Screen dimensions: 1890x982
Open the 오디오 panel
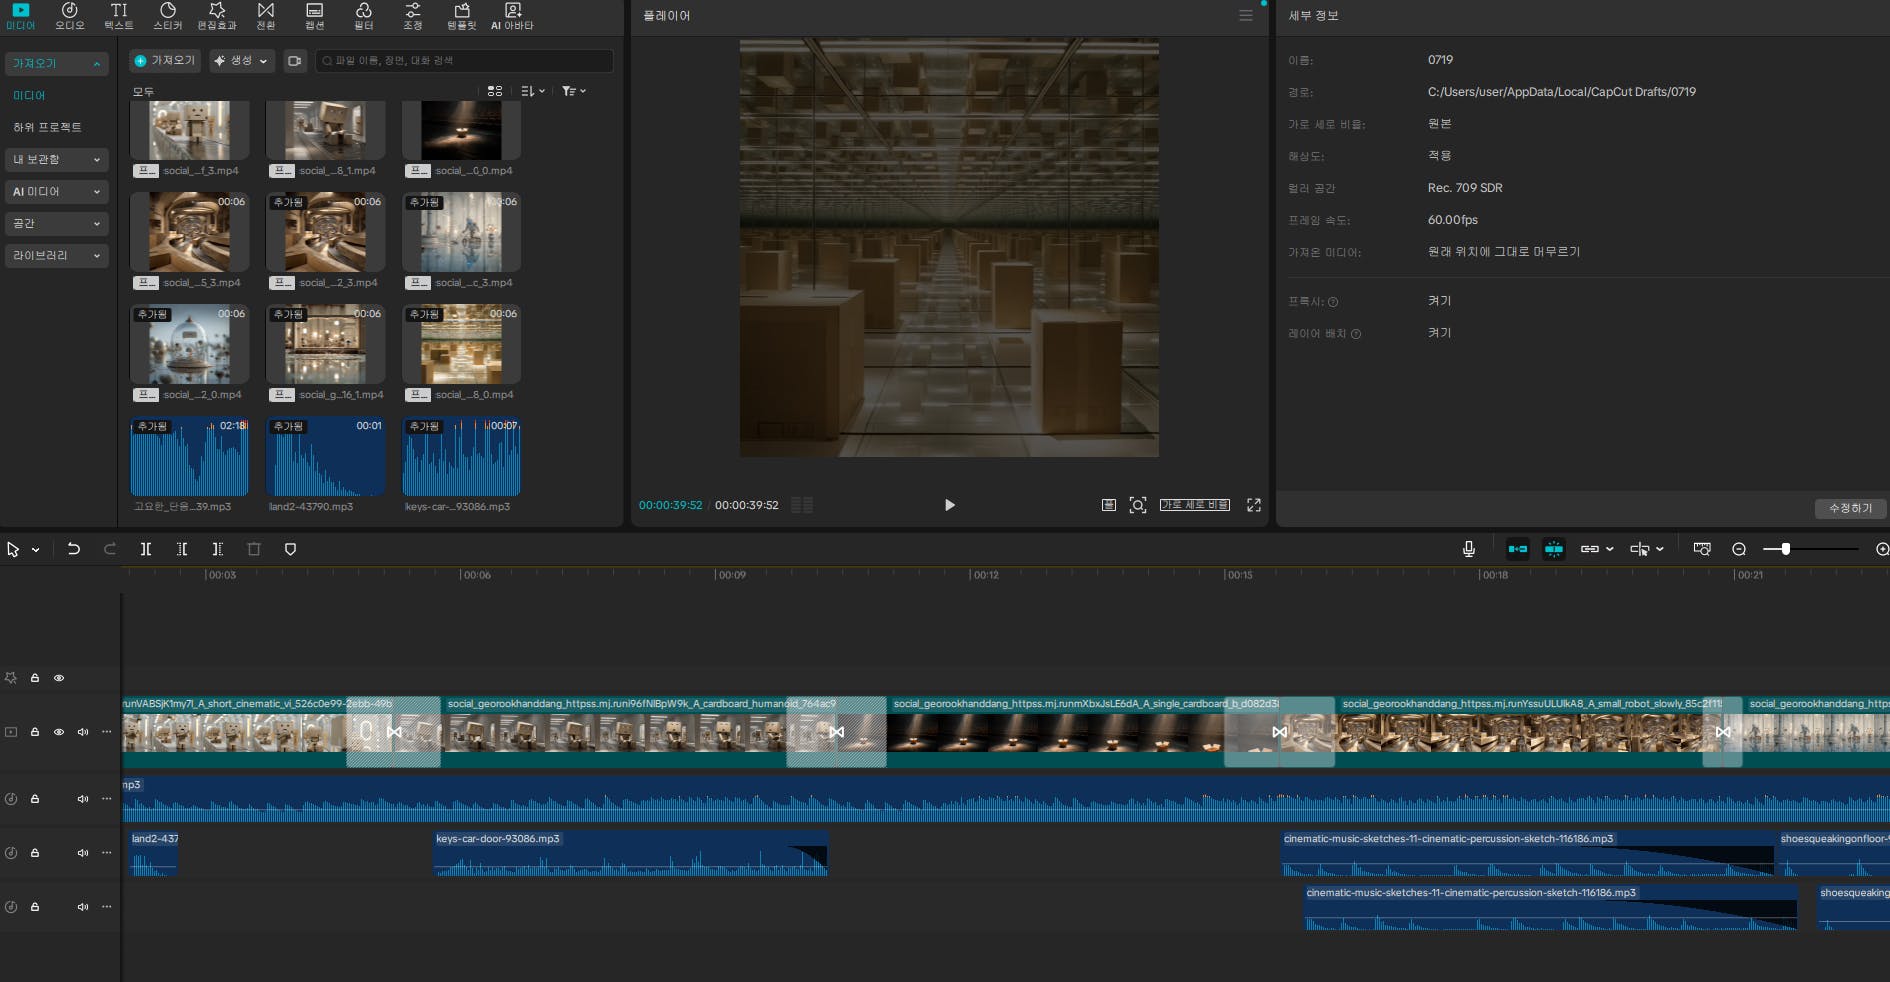(69, 16)
